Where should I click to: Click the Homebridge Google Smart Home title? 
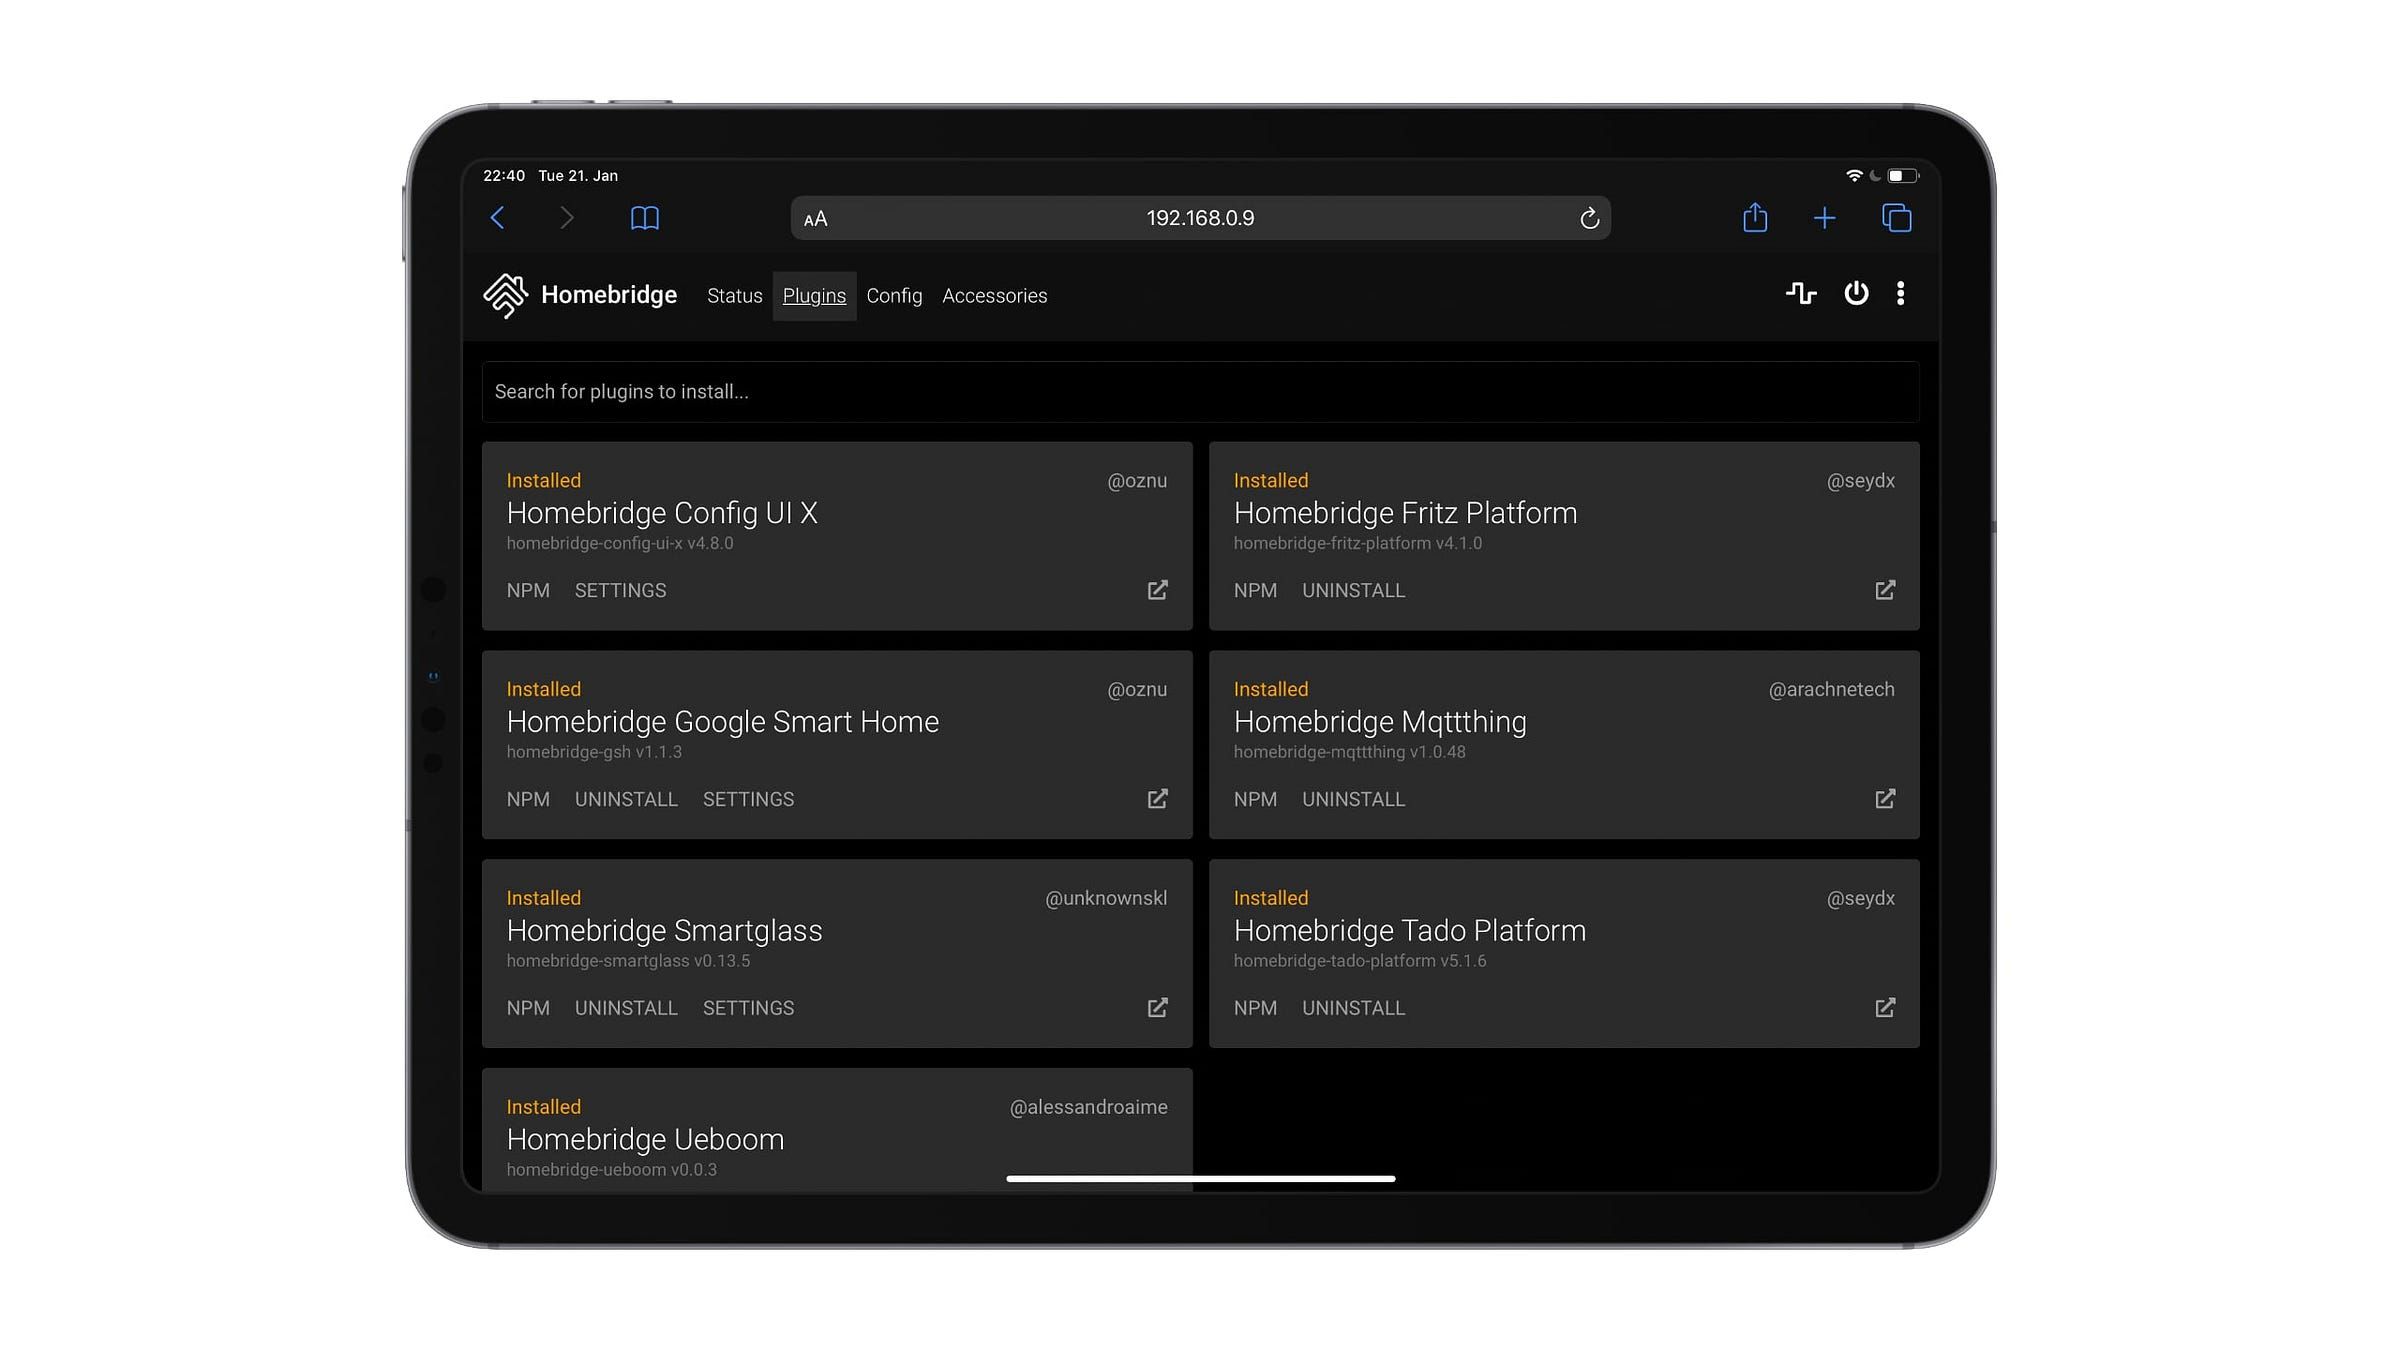(723, 722)
